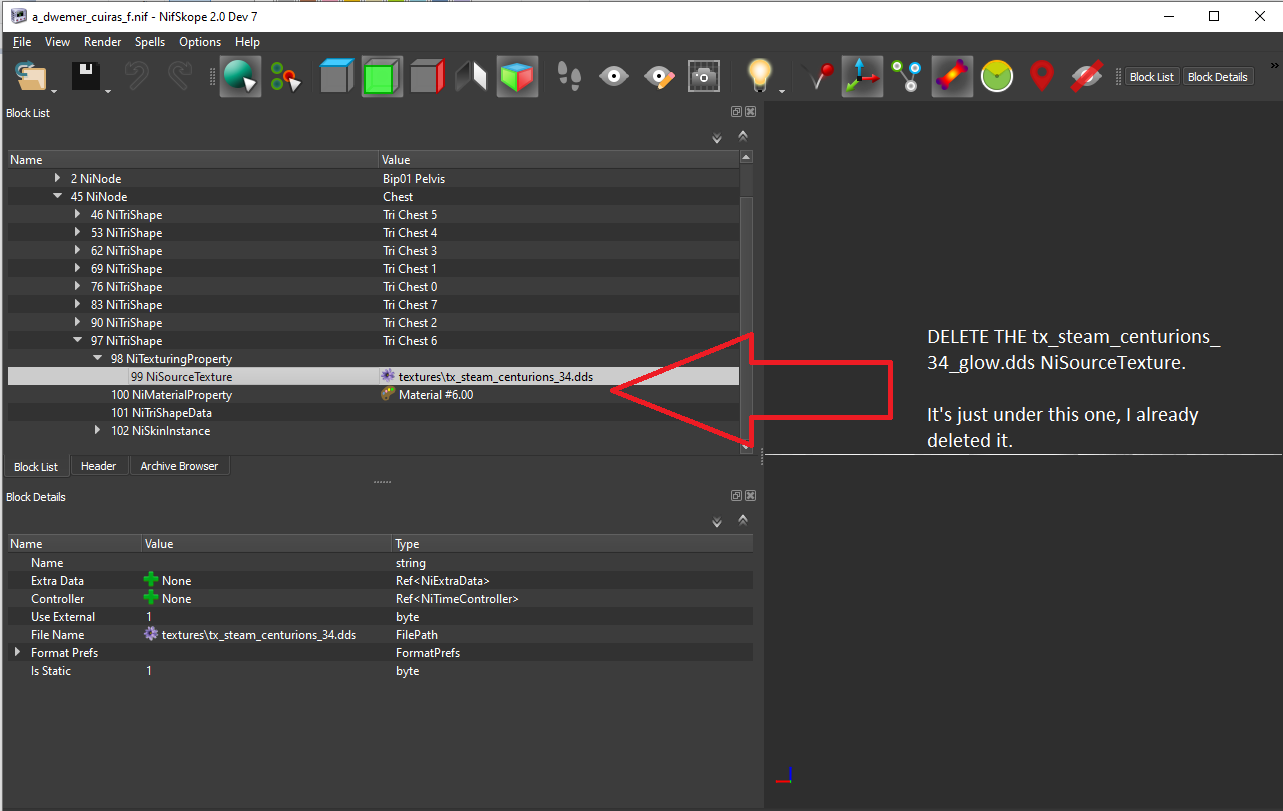Click the Block Details toolbar button

coord(1217,77)
